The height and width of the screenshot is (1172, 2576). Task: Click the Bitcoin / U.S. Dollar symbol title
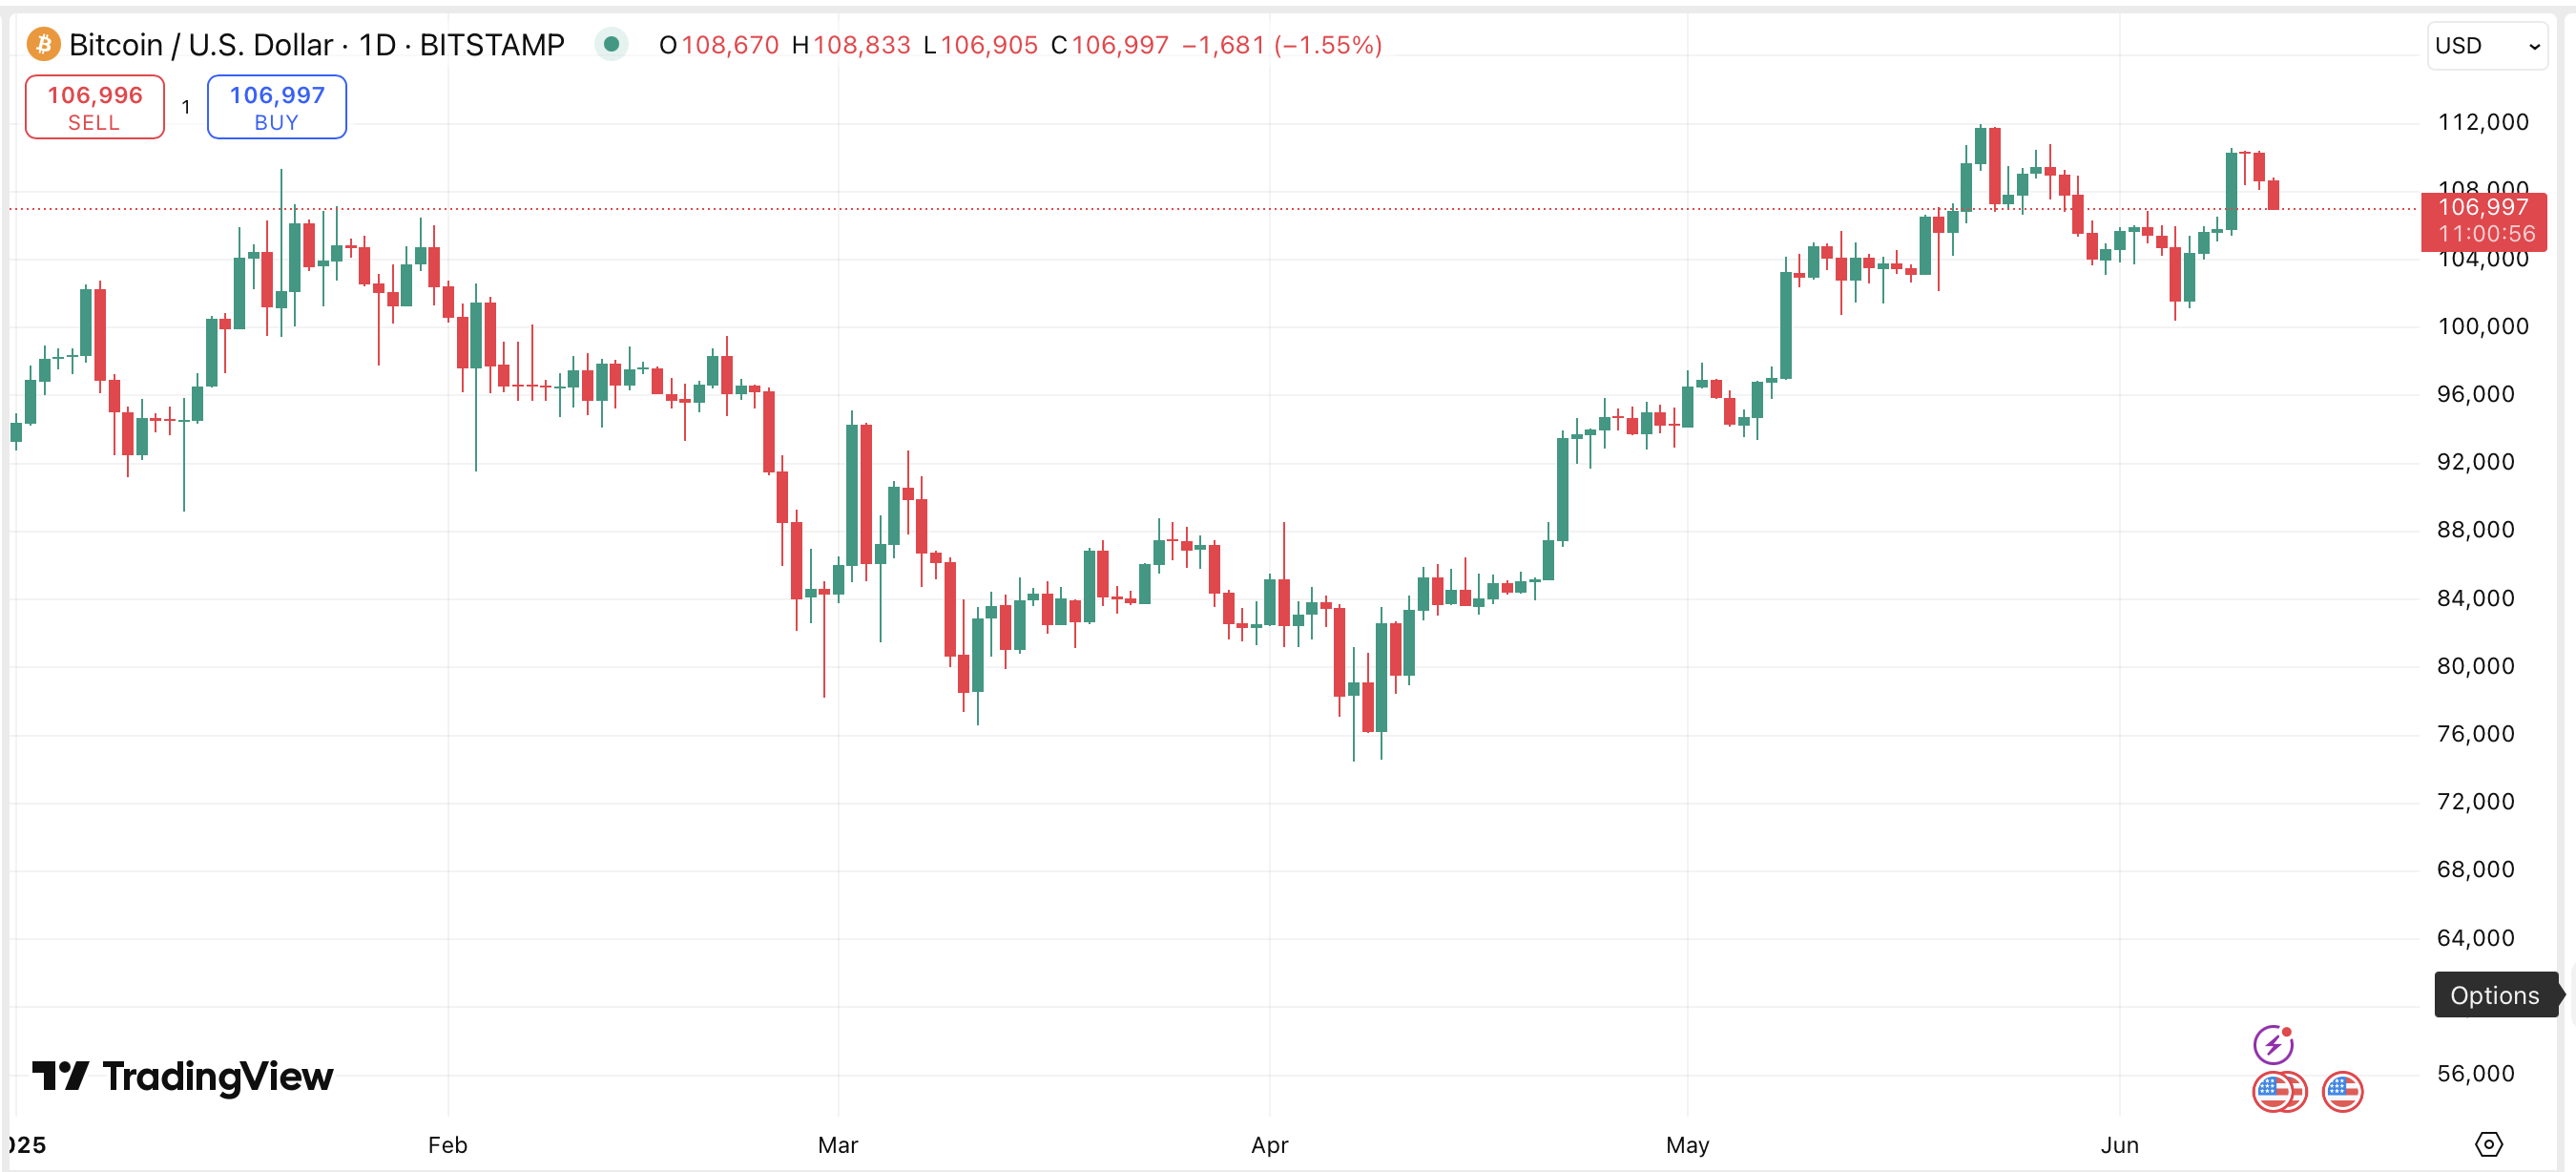coord(200,45)
